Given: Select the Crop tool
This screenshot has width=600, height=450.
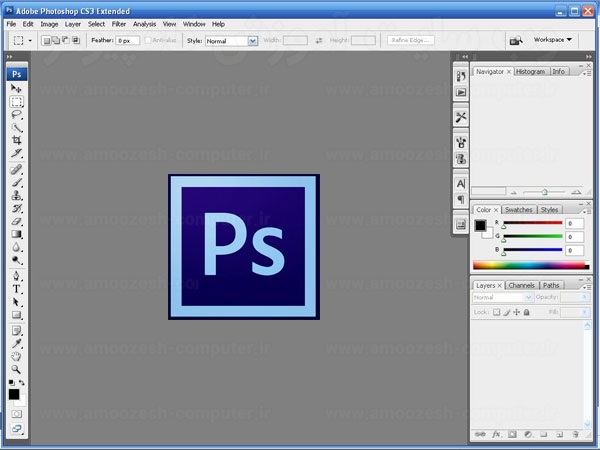Looking at the screenshot, I should (16, 140).
